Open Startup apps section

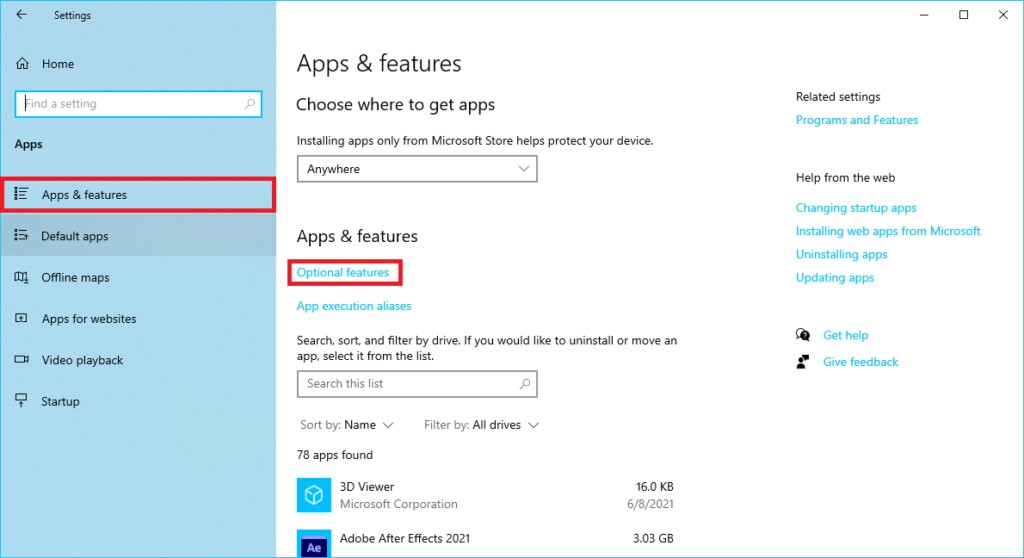(138, 401)
